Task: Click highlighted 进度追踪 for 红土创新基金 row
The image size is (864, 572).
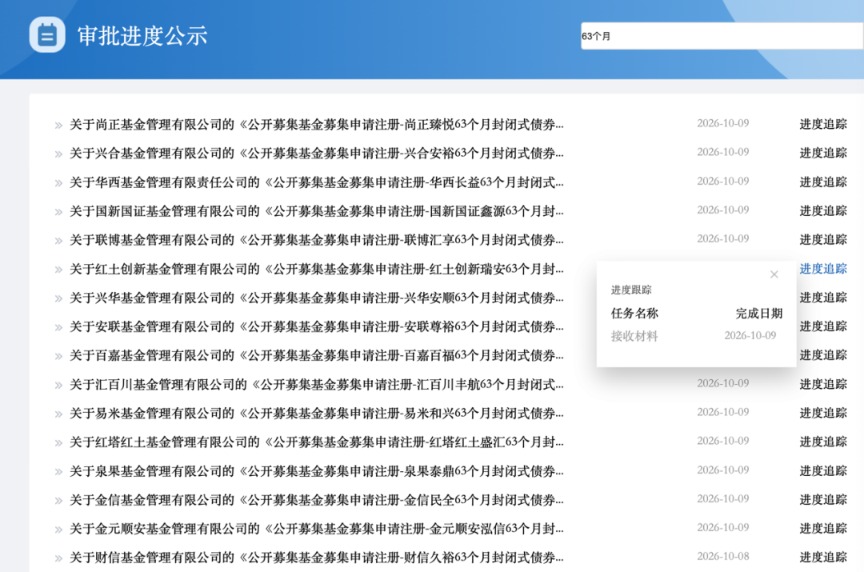Action: coord(823,268)
